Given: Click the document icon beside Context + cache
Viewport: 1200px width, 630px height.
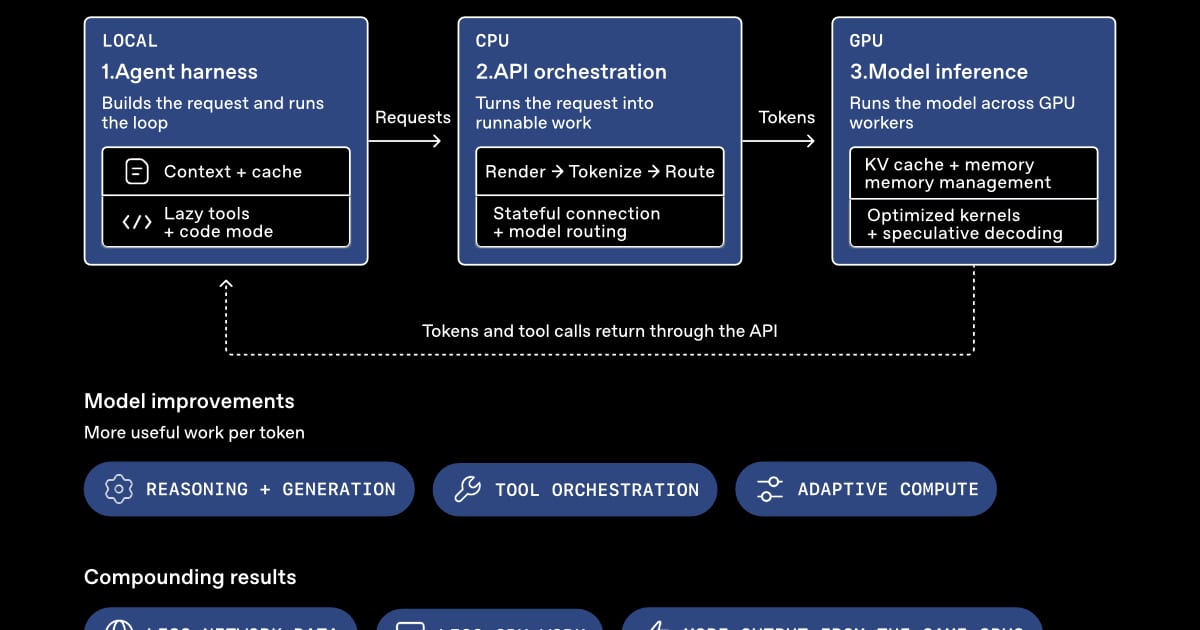Looking at the screenshot, I should coord(136,172).
